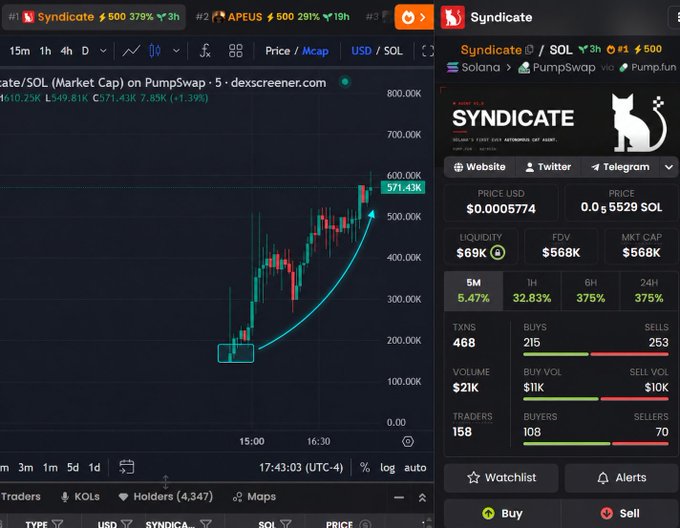
Task: Minimize the transactions panel
Action: click(x=399, y=497)
